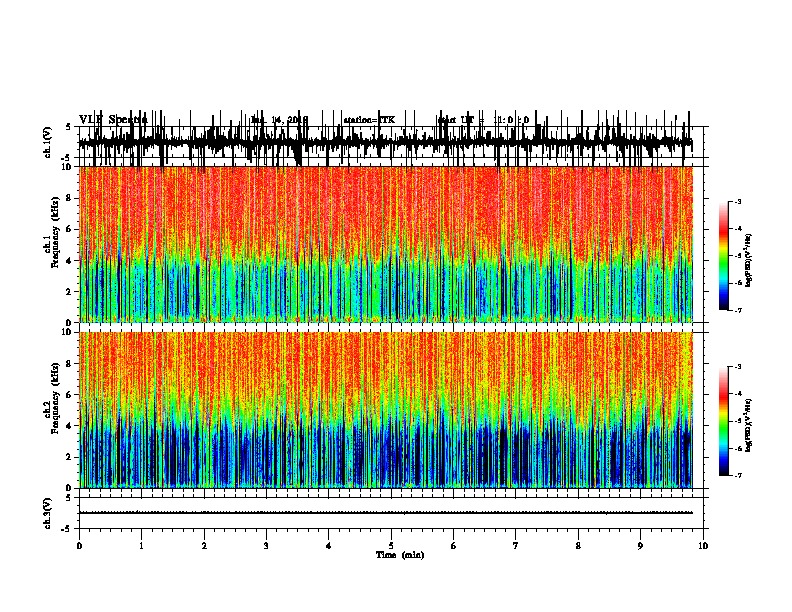
Task: Click the '1' tick on the time axis
Action: (x=141, y=546)
